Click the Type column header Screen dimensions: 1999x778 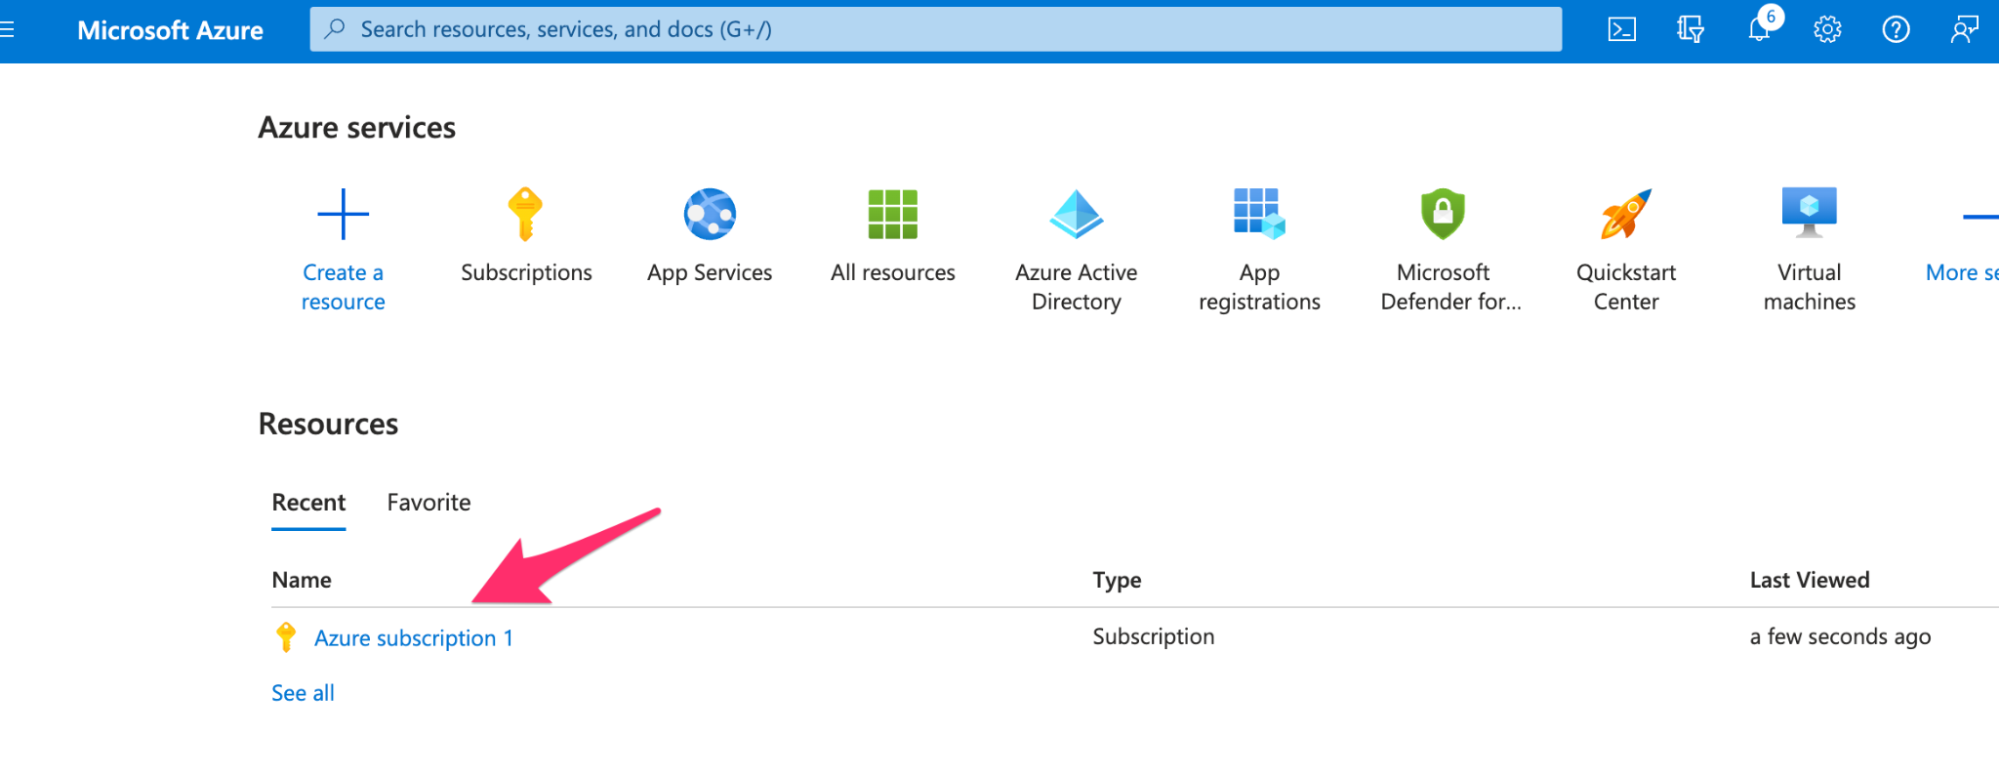[1117, 580]
